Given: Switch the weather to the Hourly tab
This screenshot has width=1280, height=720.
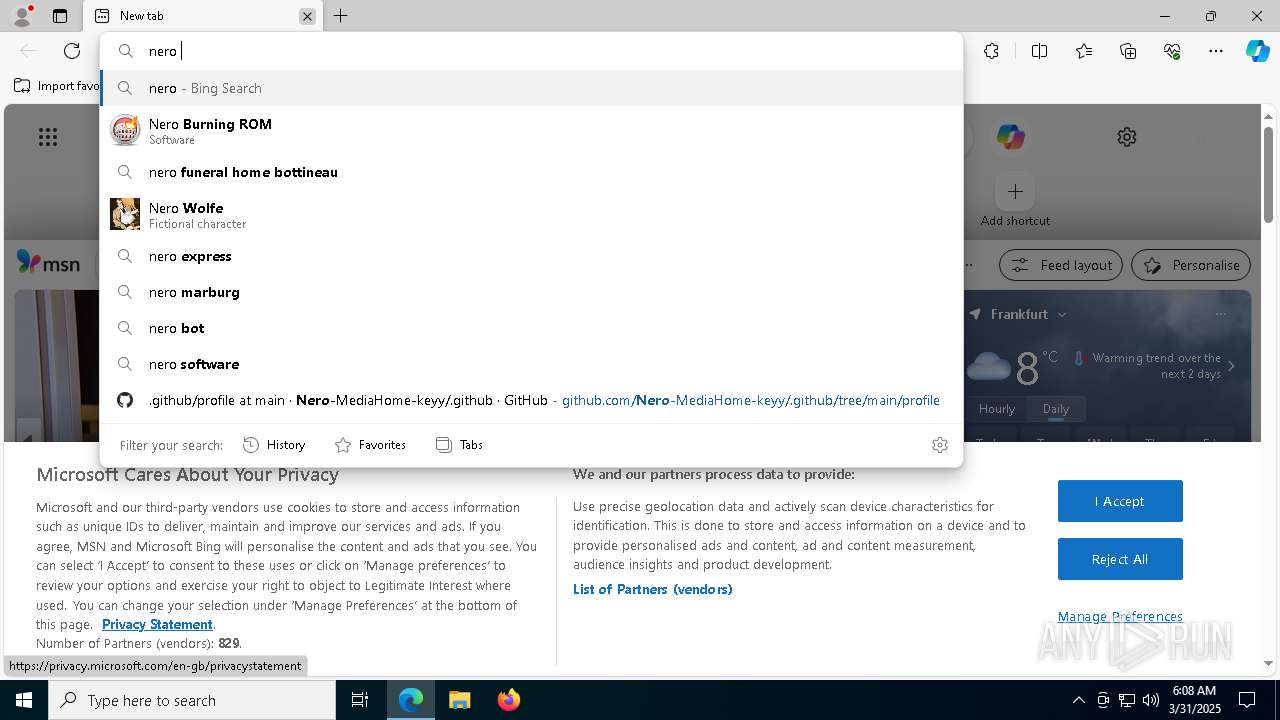Looking at the screenshot, I should (997, 409).
